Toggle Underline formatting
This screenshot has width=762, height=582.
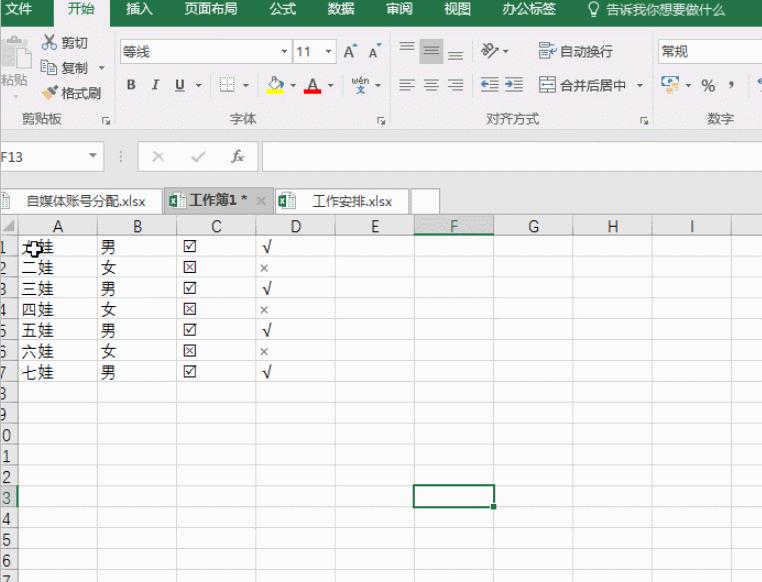[180, 85]
